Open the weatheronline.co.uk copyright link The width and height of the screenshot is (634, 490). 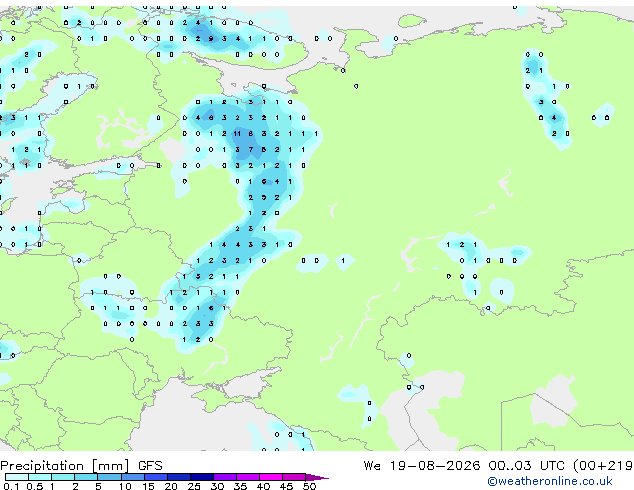pyautogui.click(x=549, y=481)
